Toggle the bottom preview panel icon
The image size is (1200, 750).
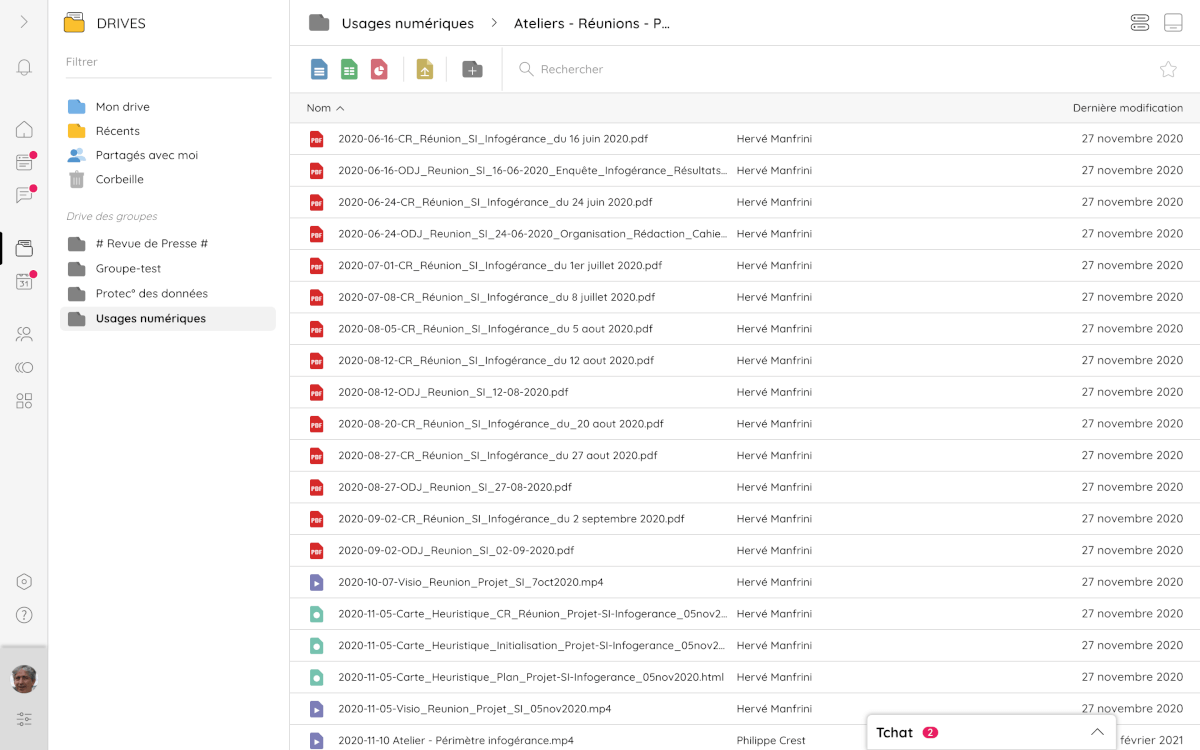(1173, 23)
